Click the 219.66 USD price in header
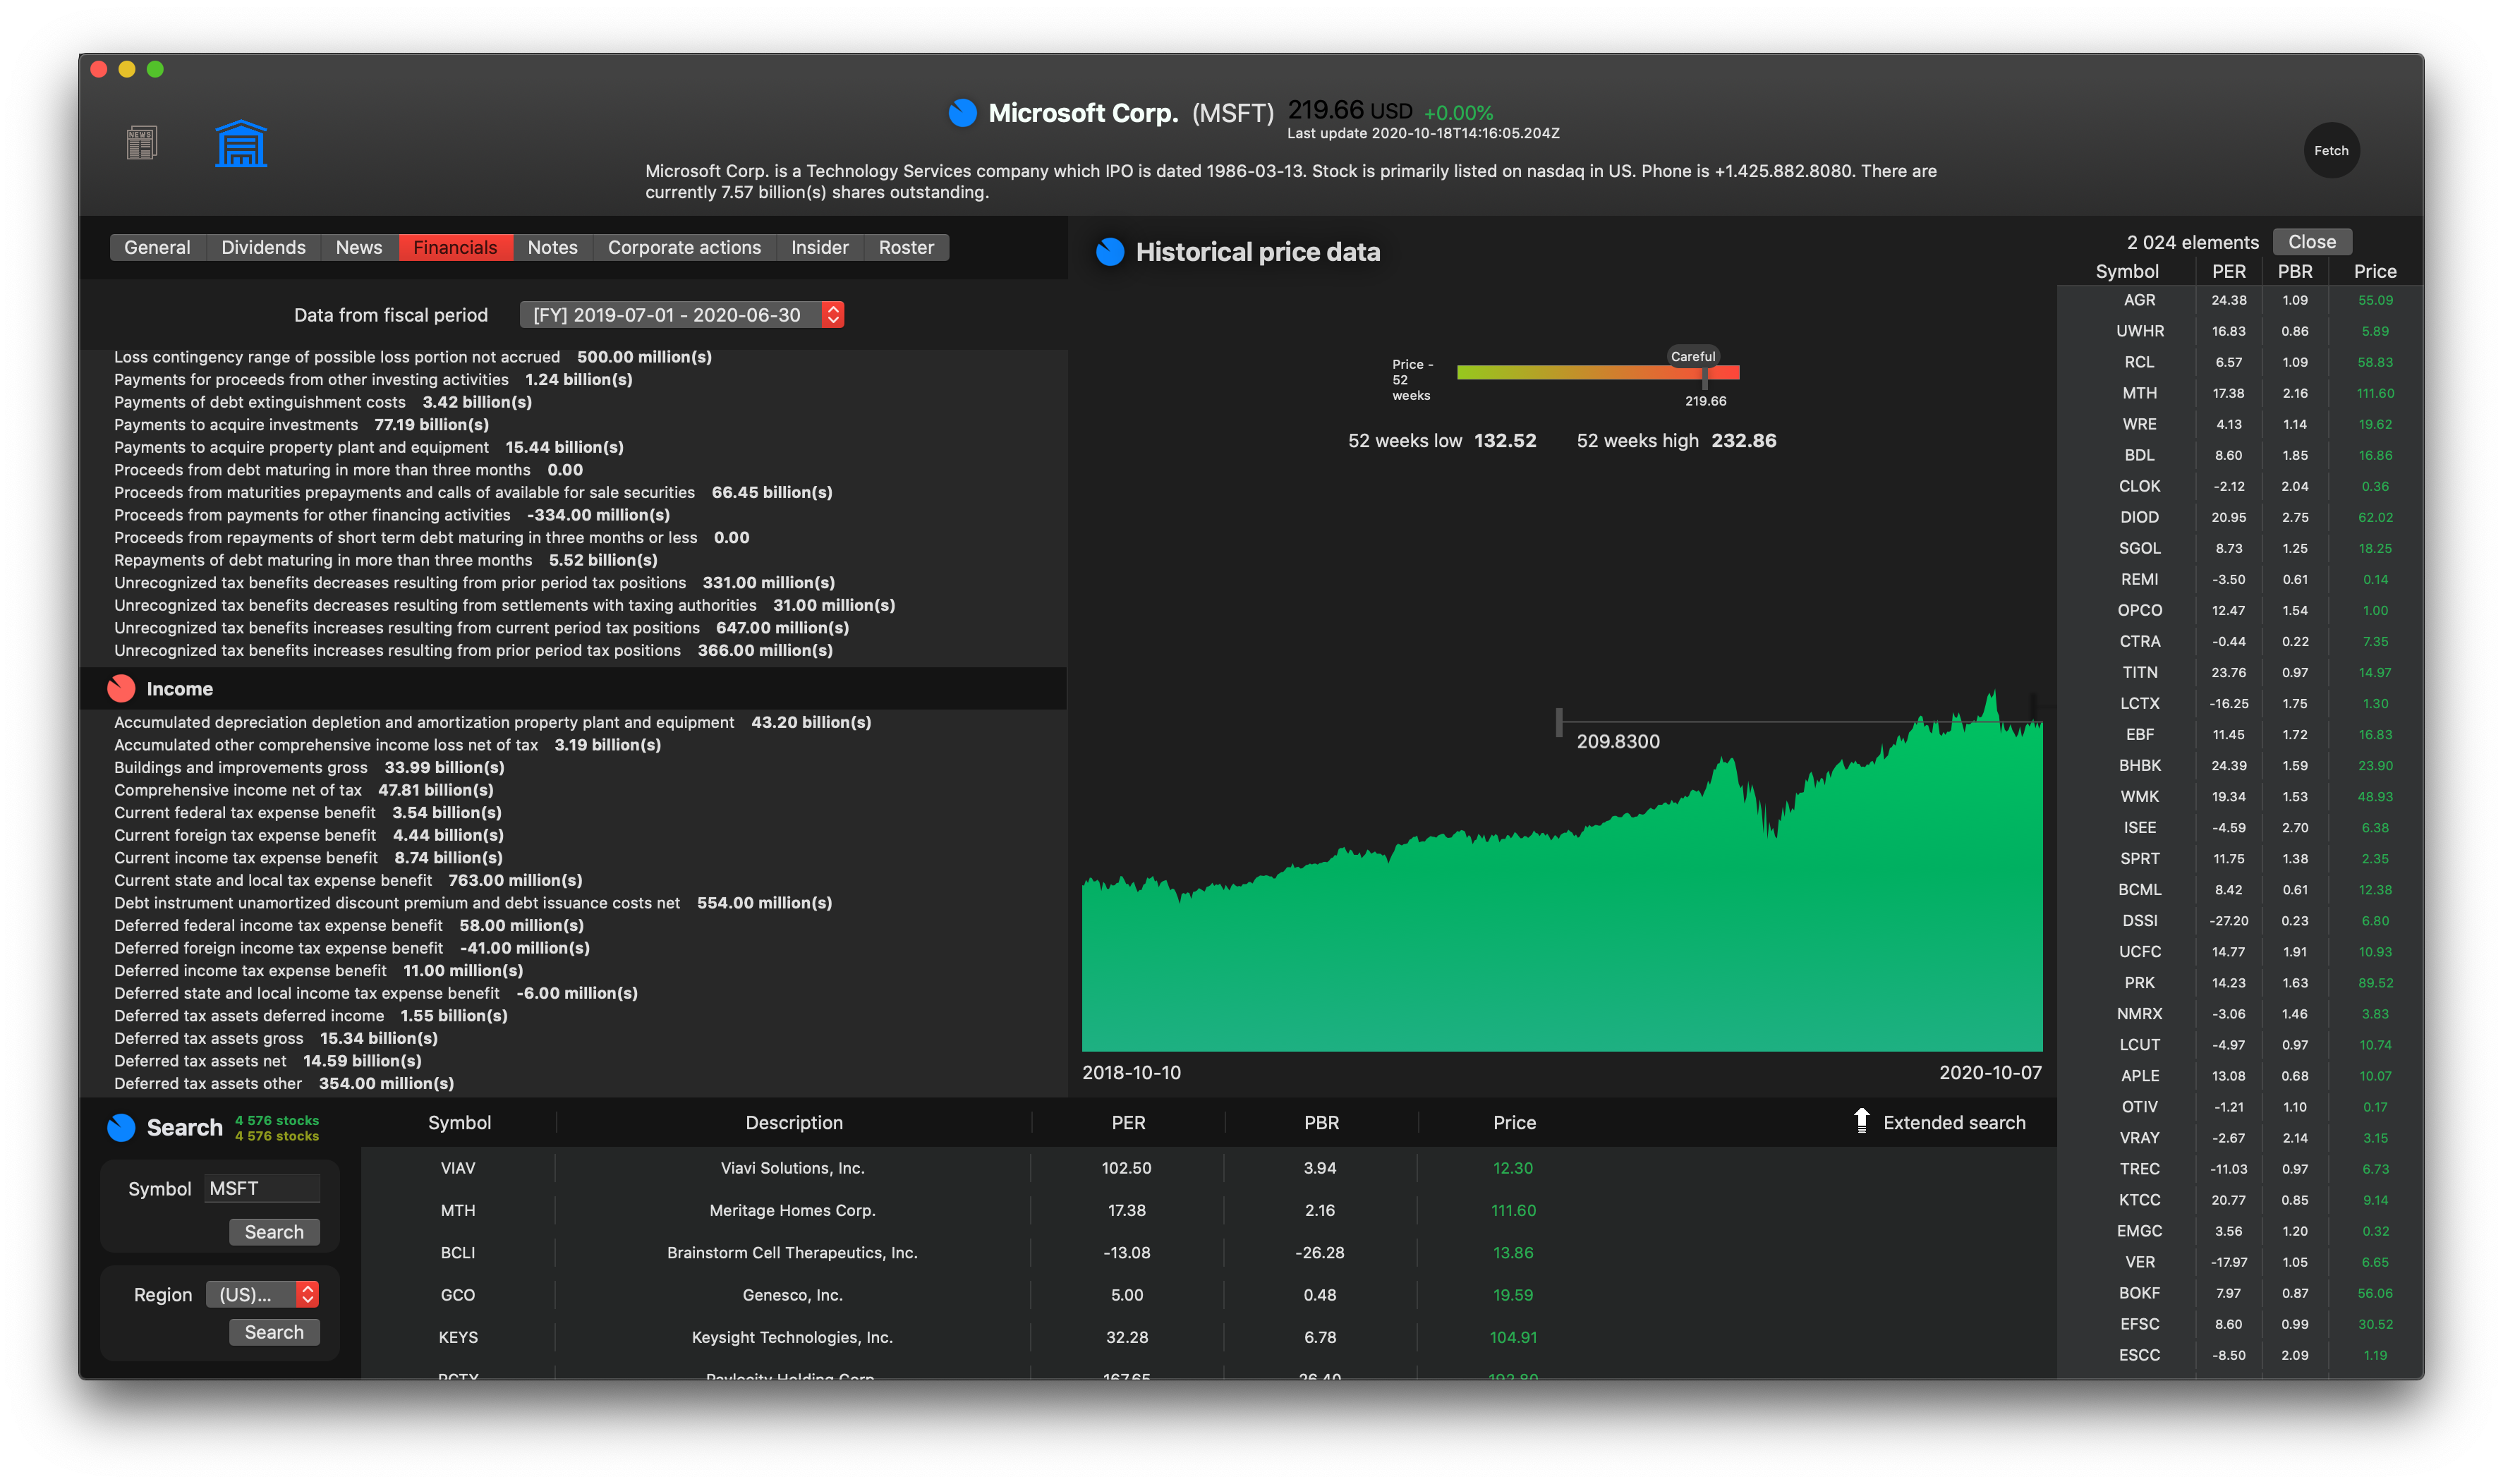 (1350, 110)
